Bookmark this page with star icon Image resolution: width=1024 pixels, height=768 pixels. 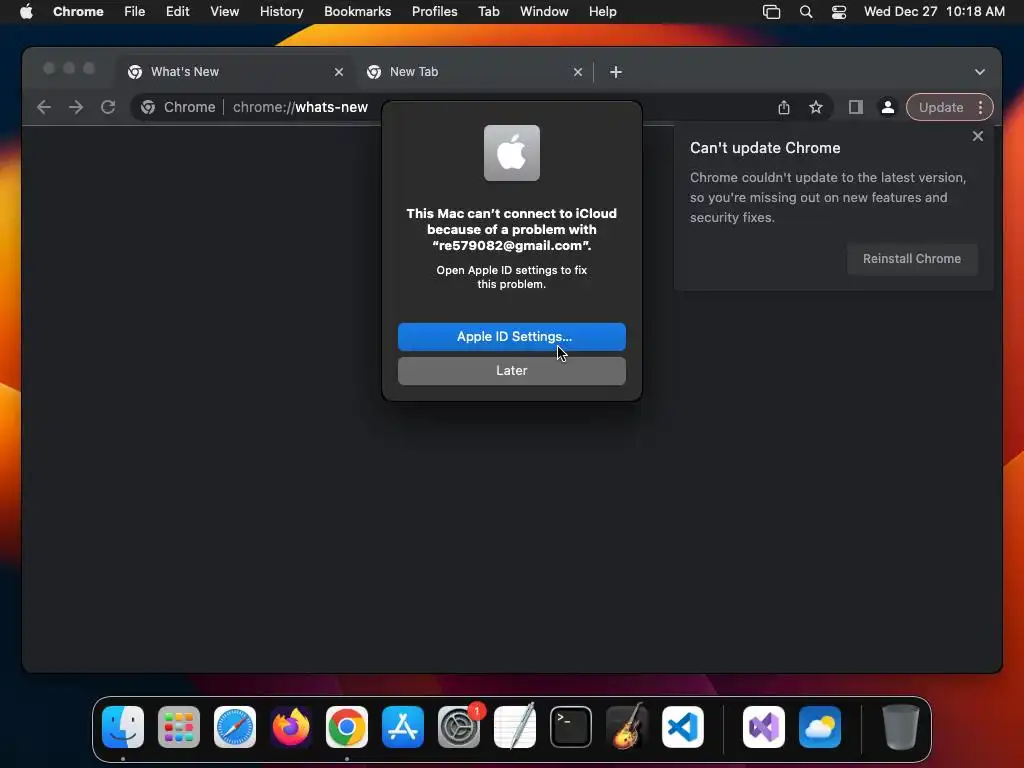click(816, 107)
